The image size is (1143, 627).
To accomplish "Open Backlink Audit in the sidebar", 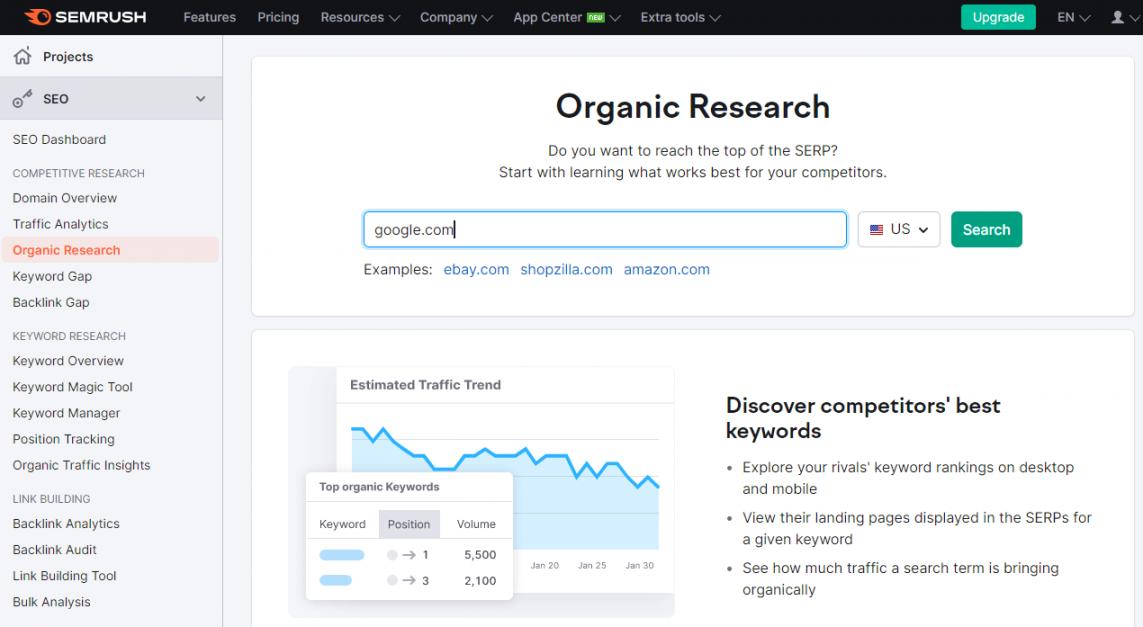I will pos(55,550).
